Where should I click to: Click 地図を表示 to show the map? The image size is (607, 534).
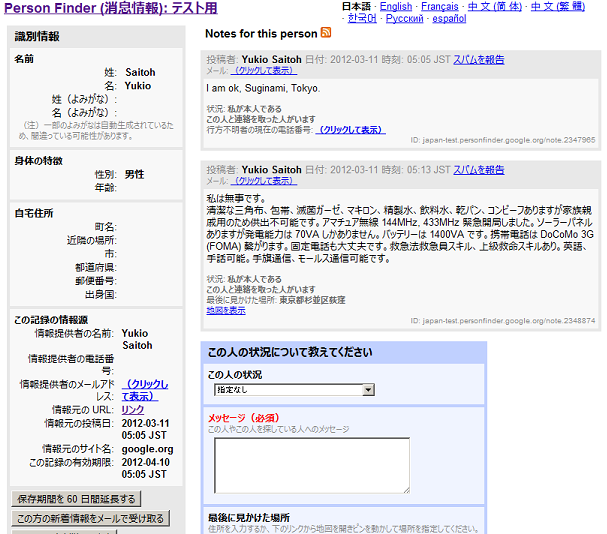(x=225, y=310)
